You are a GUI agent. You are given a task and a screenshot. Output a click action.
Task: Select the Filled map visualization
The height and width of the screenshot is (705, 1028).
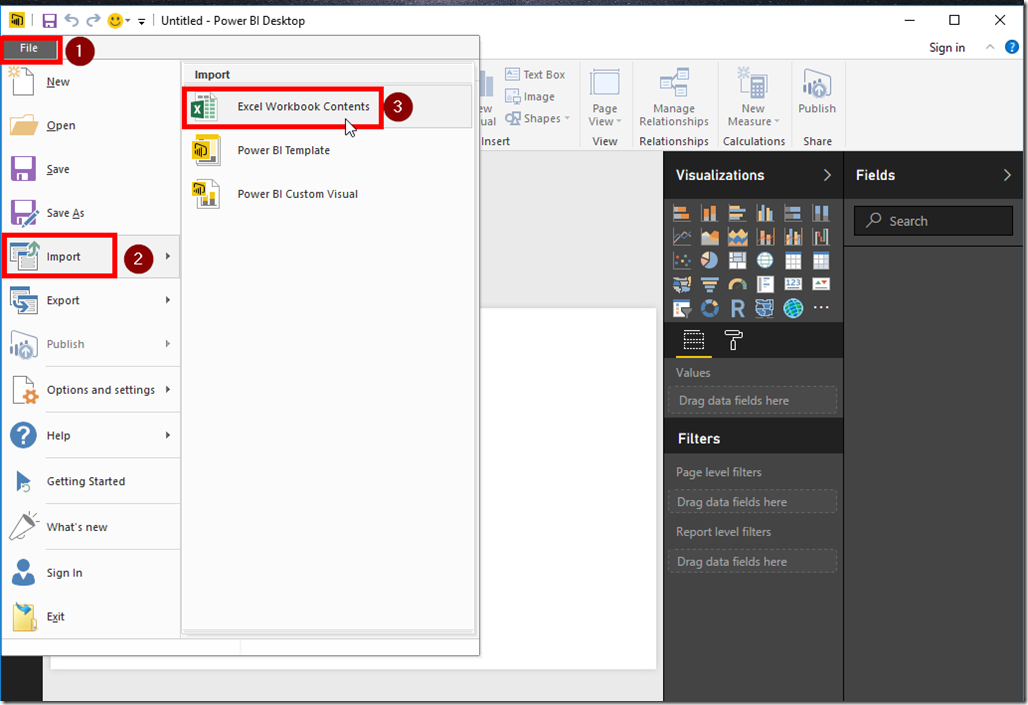pos(682,284)
